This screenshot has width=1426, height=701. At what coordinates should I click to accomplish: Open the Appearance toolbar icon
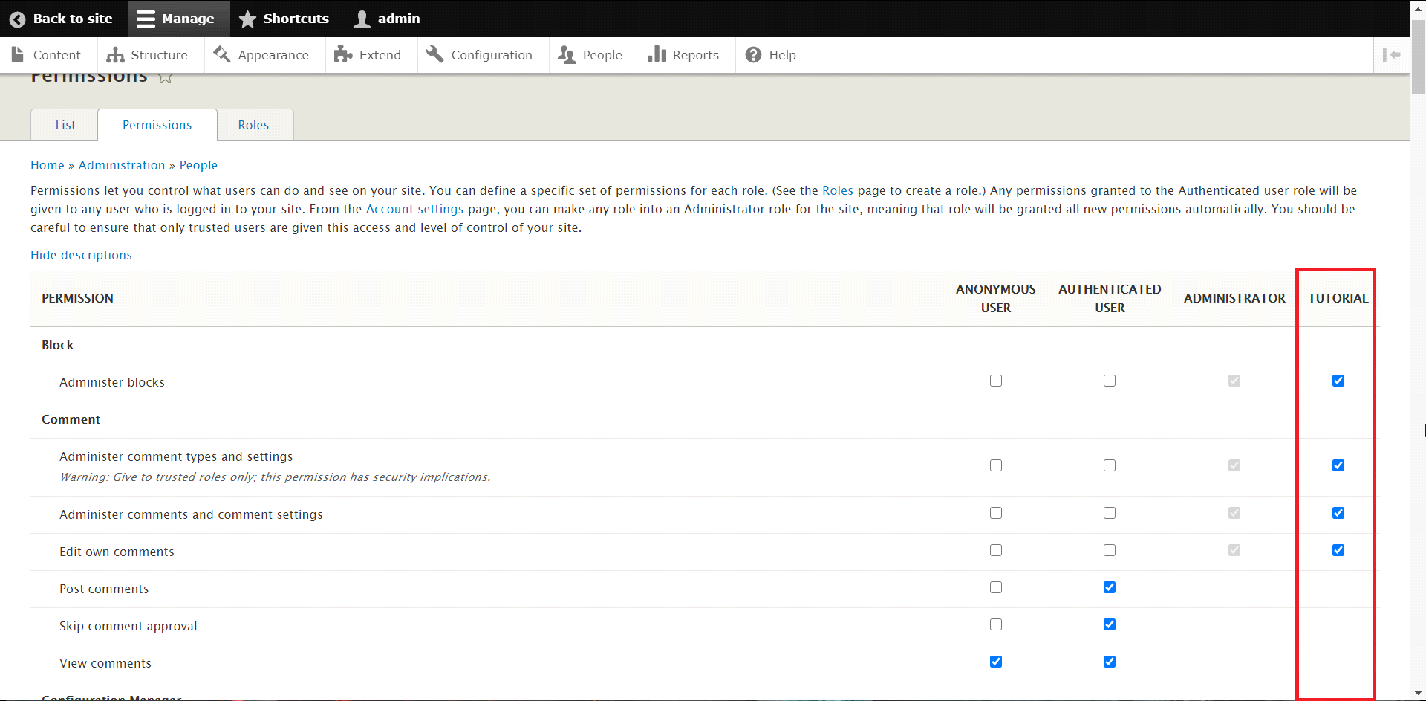coord(222,55)
